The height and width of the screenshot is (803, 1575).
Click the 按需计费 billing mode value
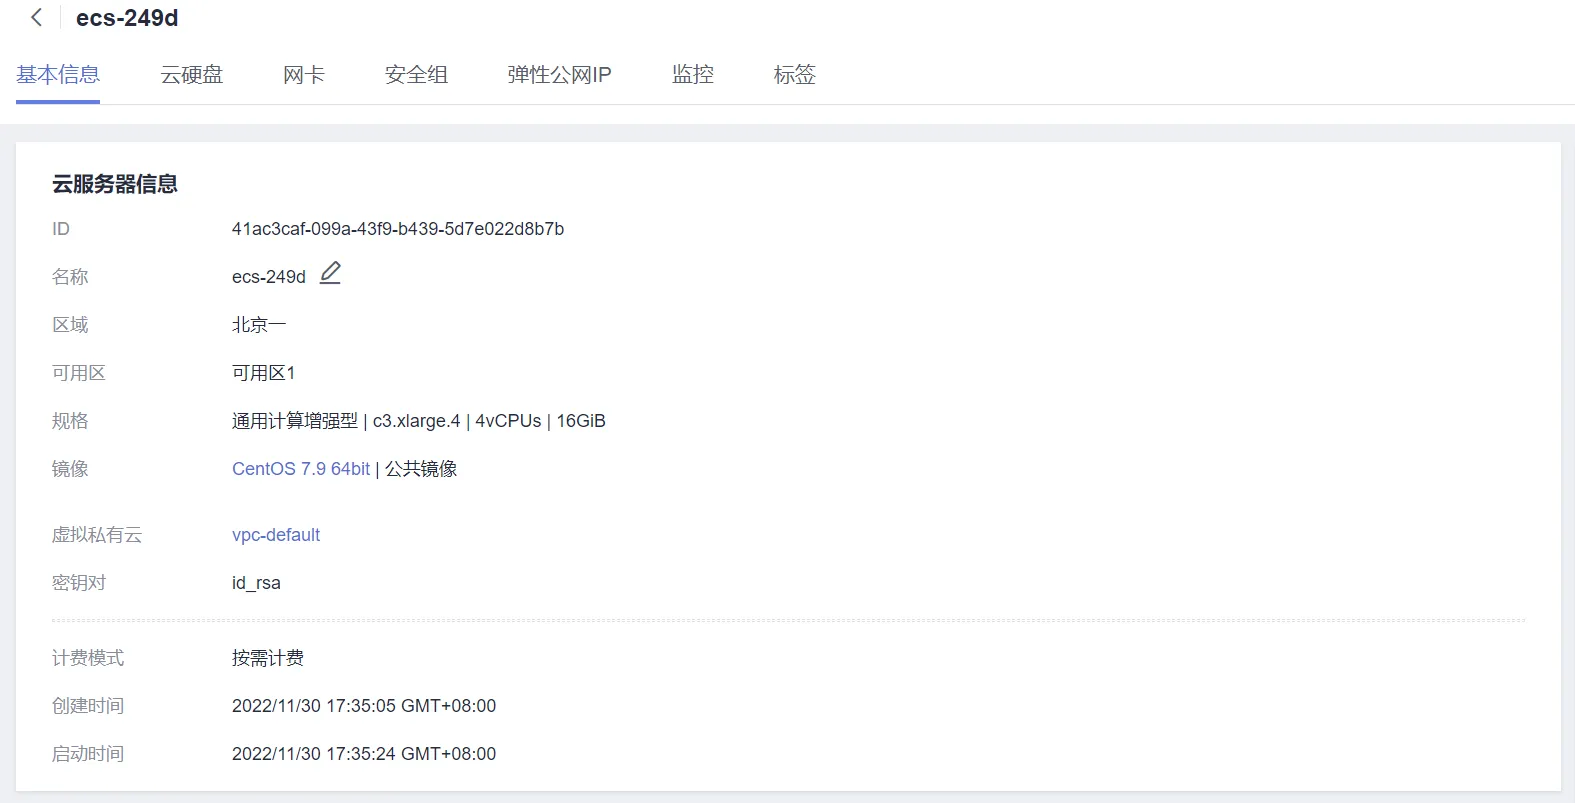point(267,658)
